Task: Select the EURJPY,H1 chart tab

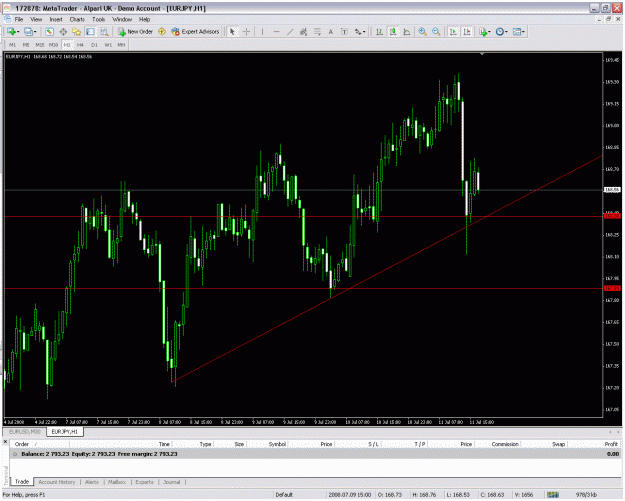Action: [65, 432]
